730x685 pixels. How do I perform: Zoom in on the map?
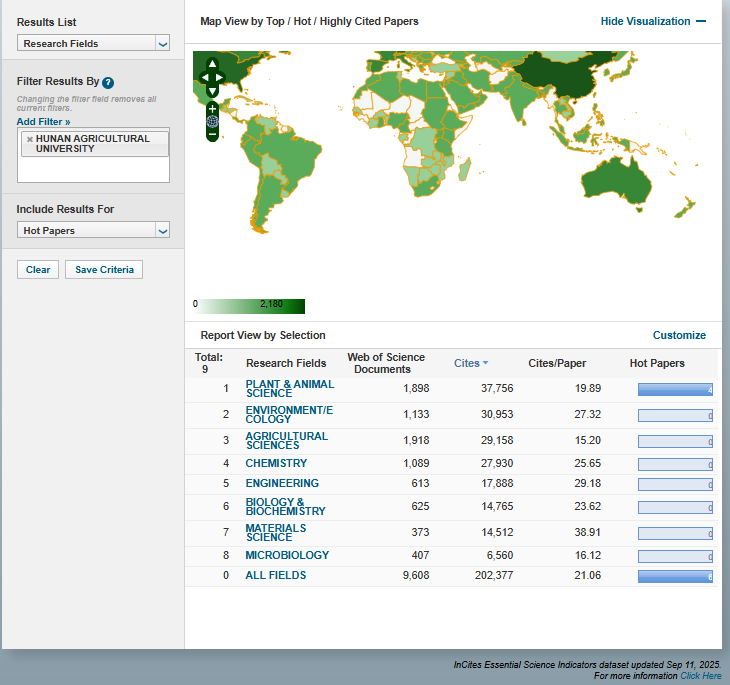coord(212,108)
